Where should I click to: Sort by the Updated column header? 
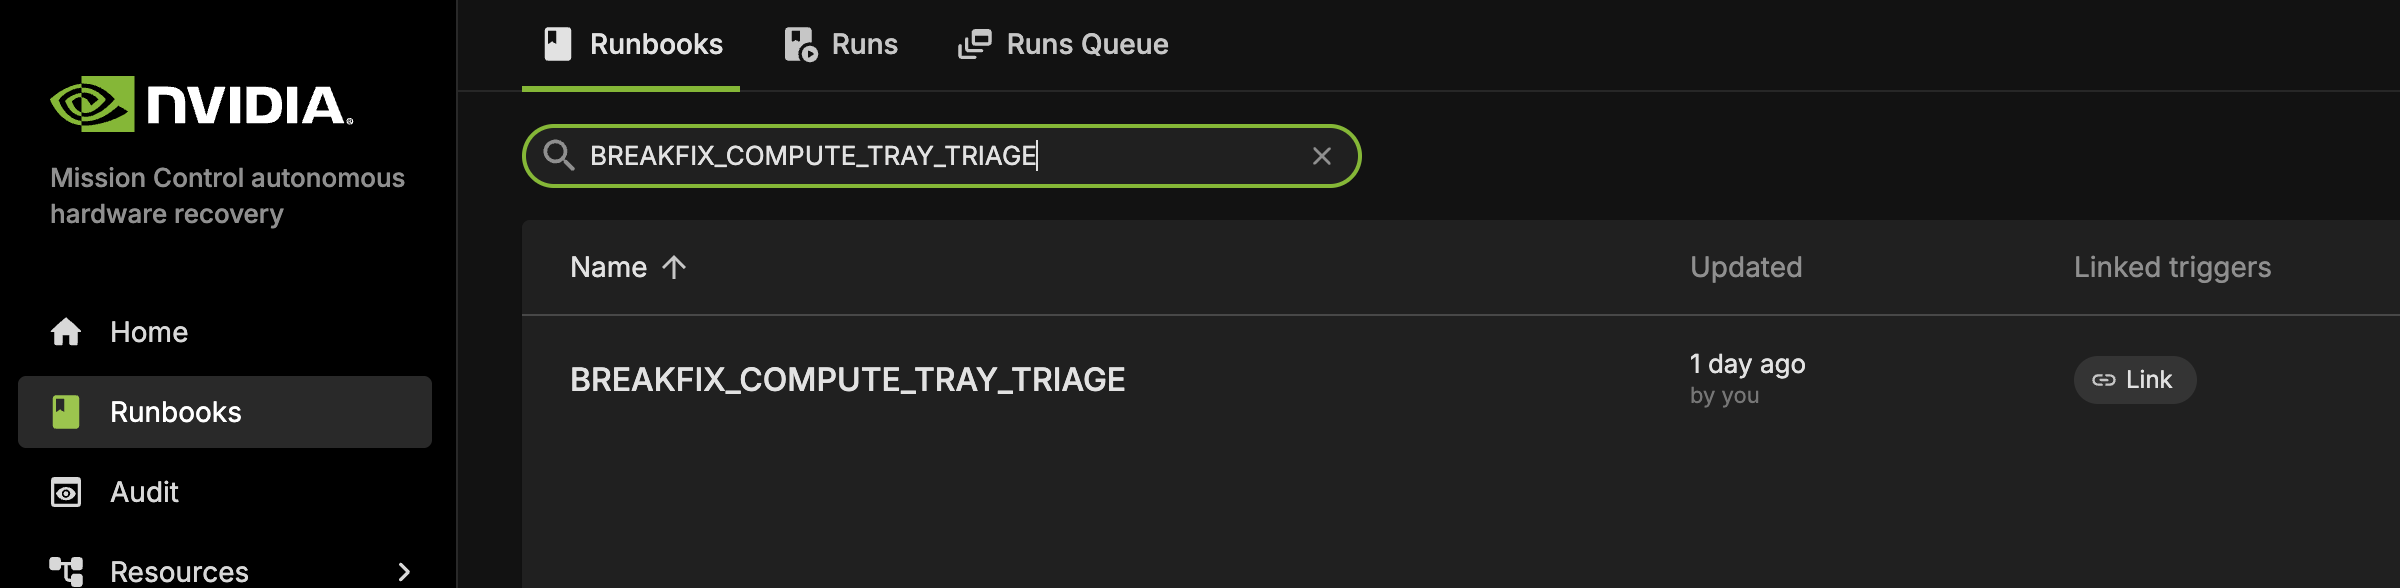click(x=1745, y=267)
